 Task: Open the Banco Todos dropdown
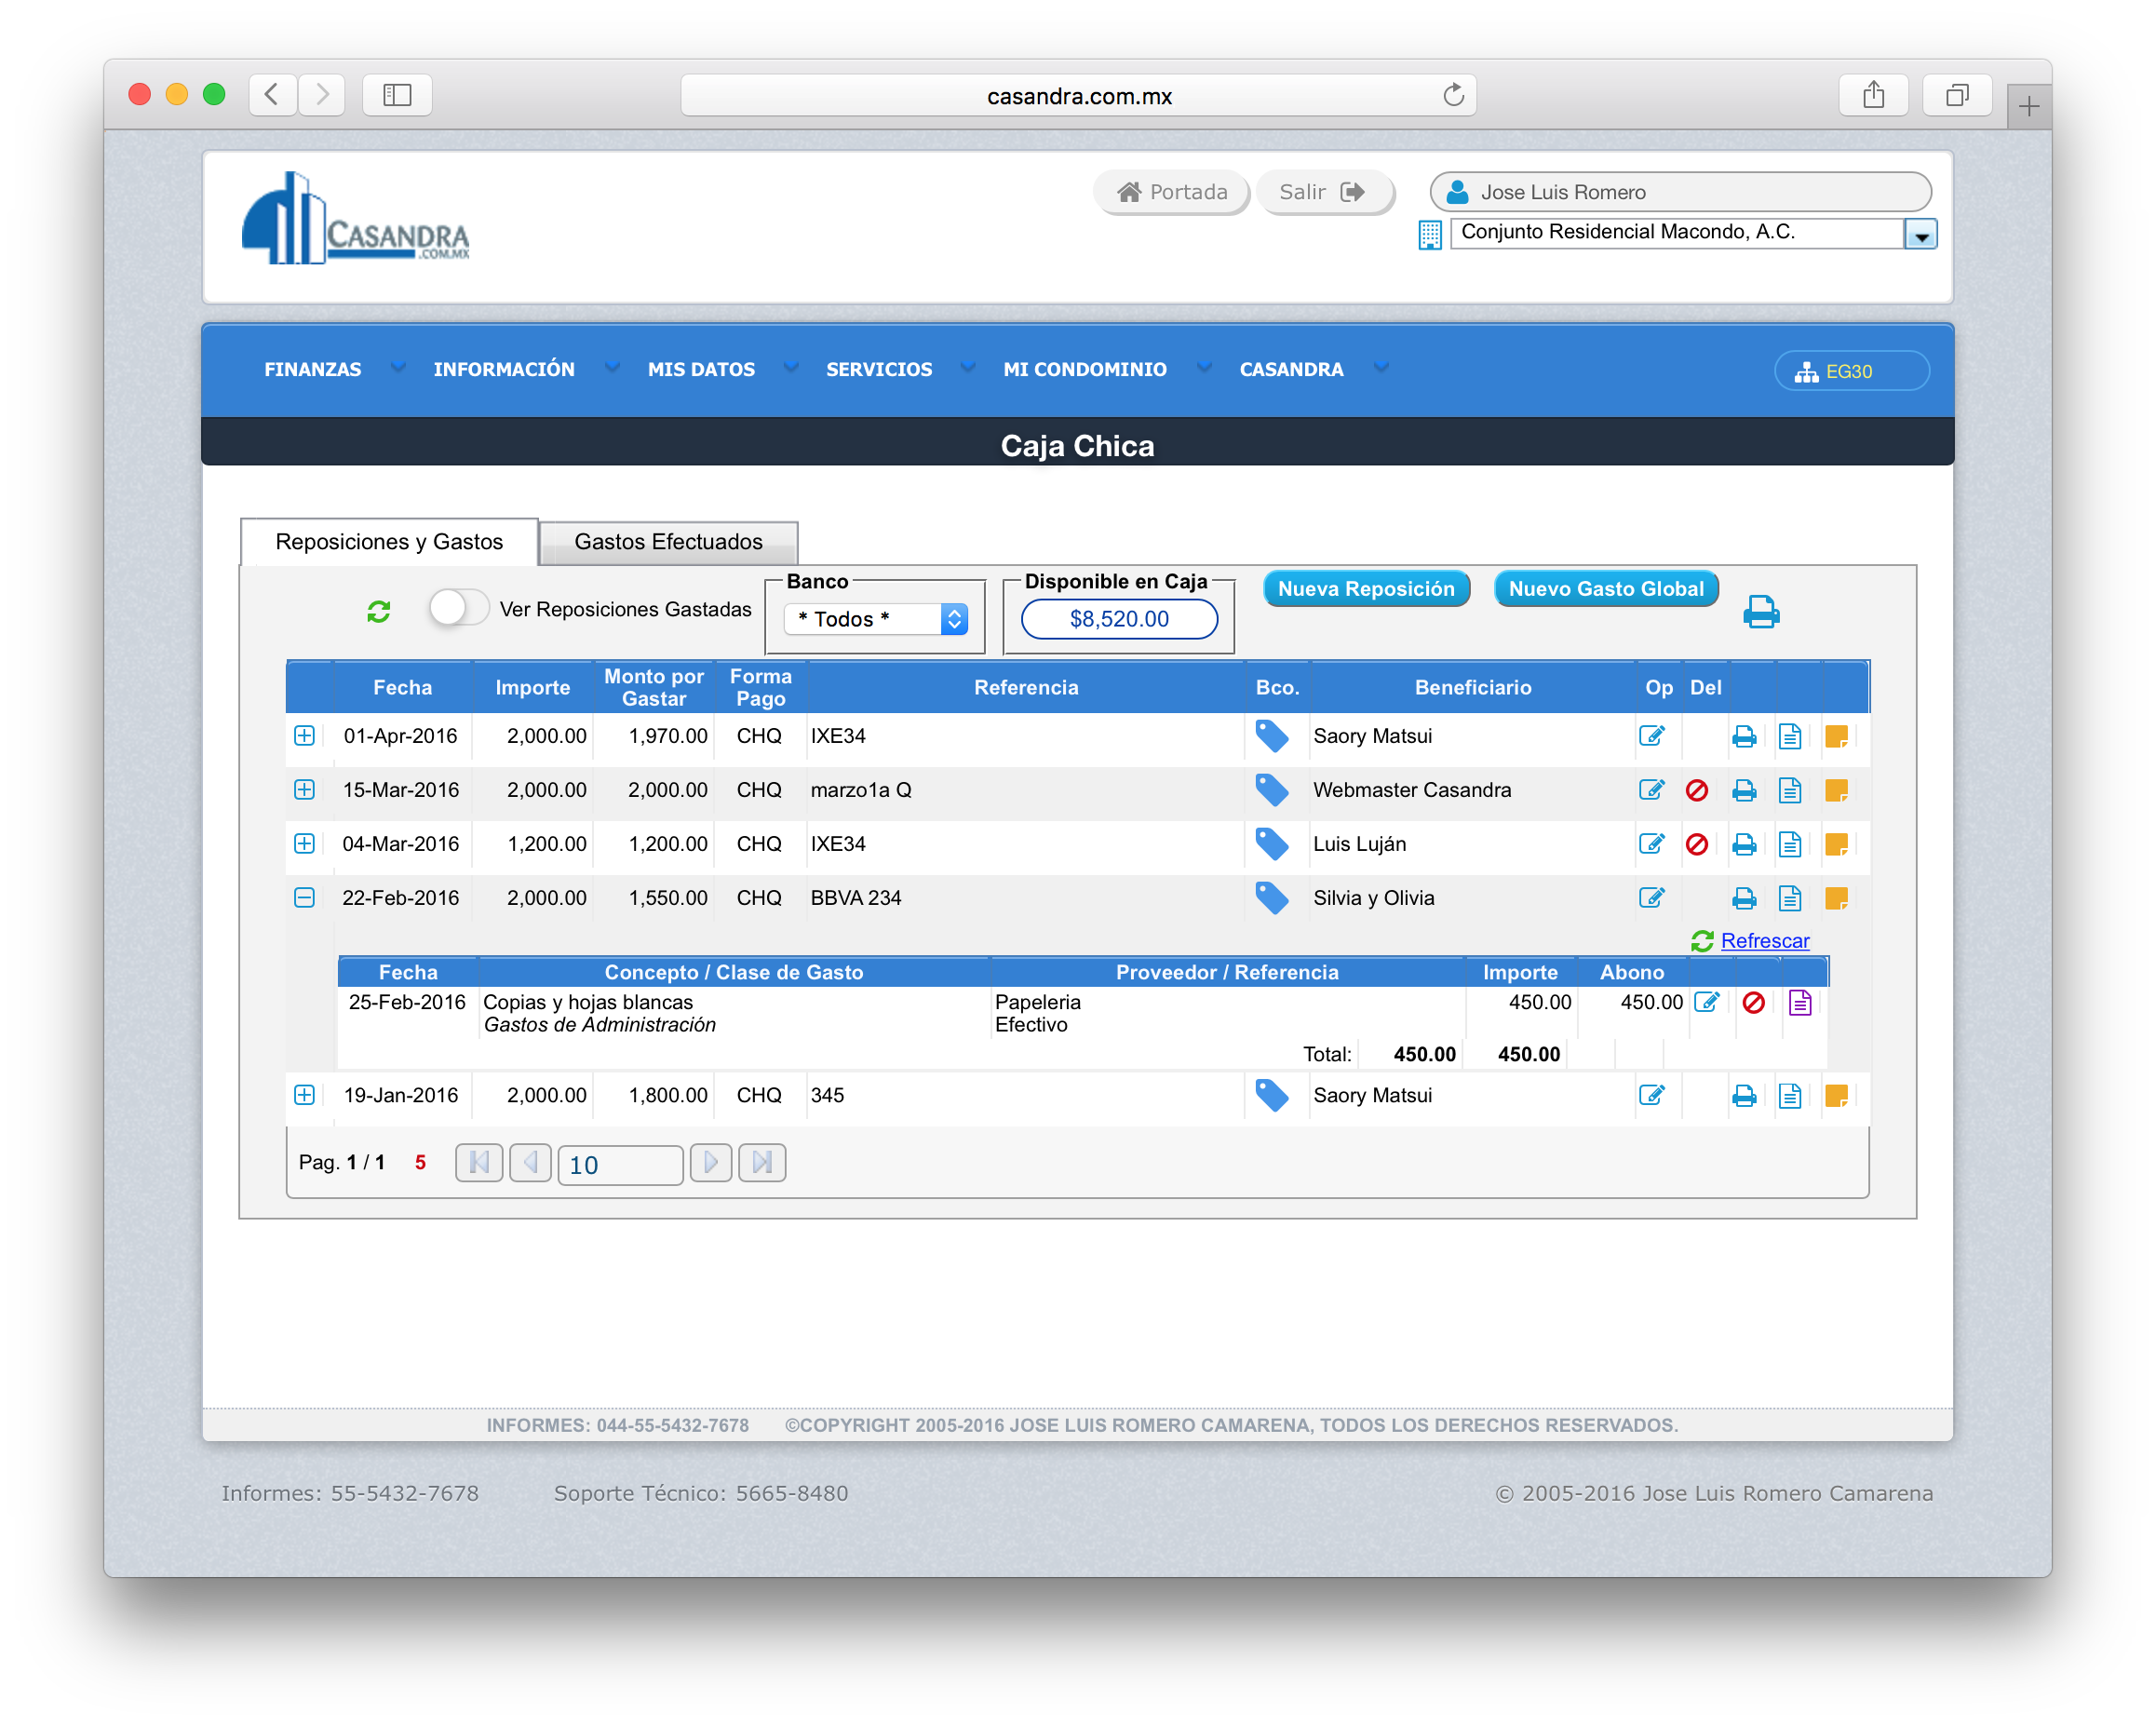[x=876, y=619]
